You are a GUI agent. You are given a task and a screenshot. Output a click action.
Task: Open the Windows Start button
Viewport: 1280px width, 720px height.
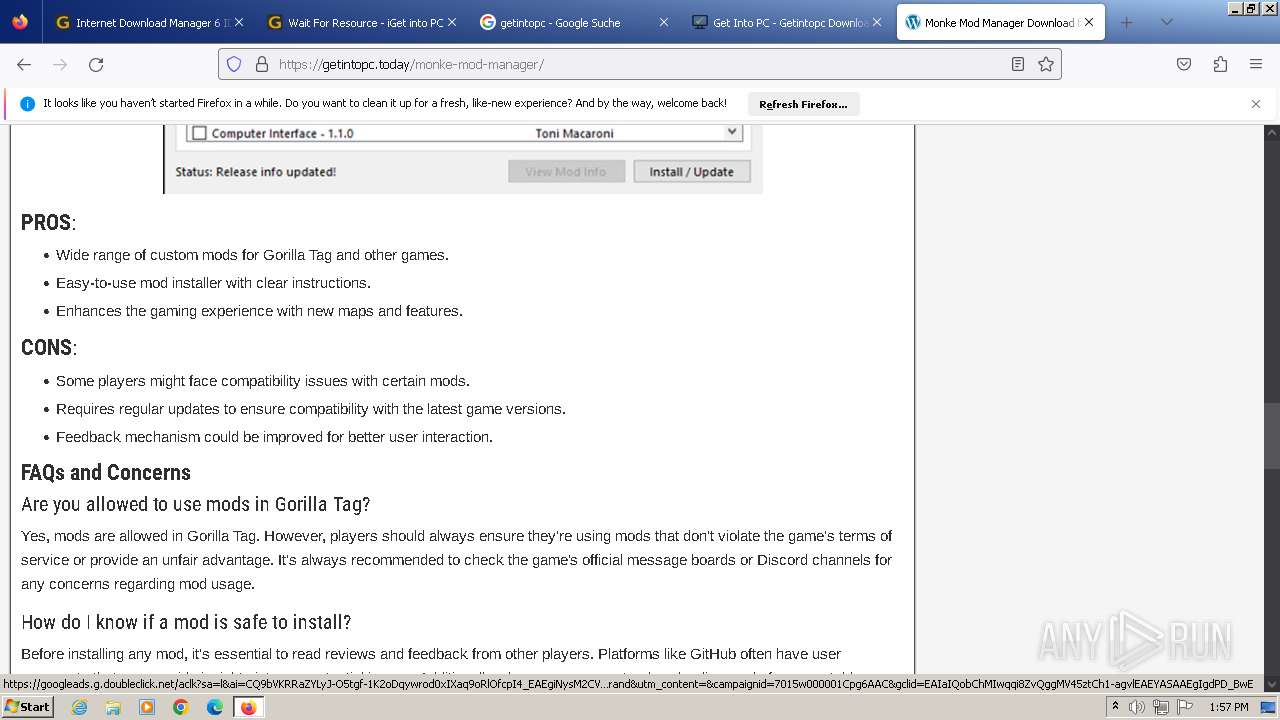(27, 706)
